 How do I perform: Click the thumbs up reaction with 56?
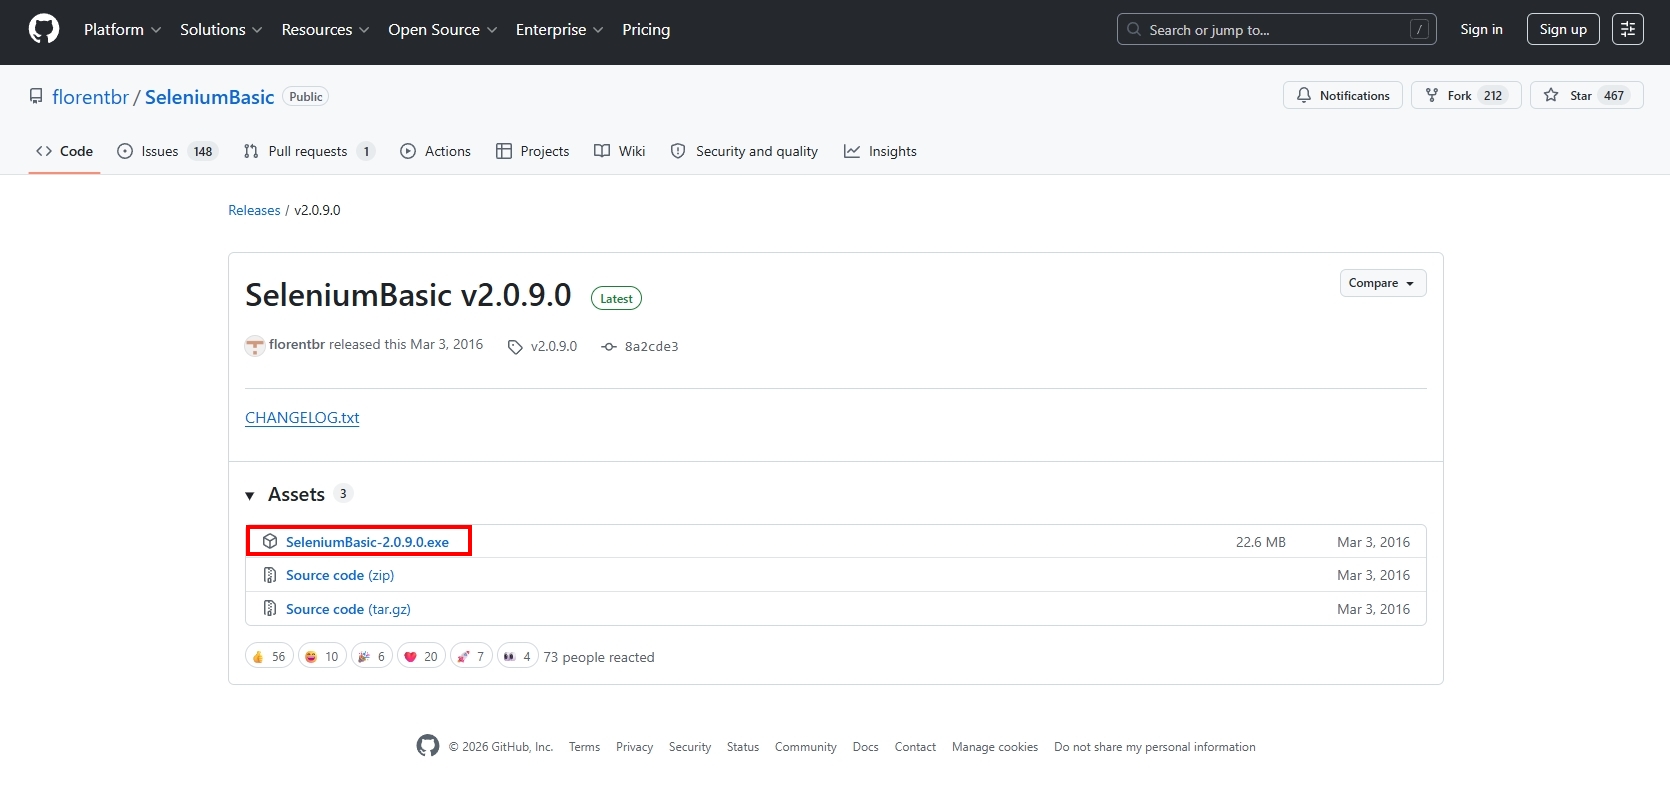pos(269,656)
